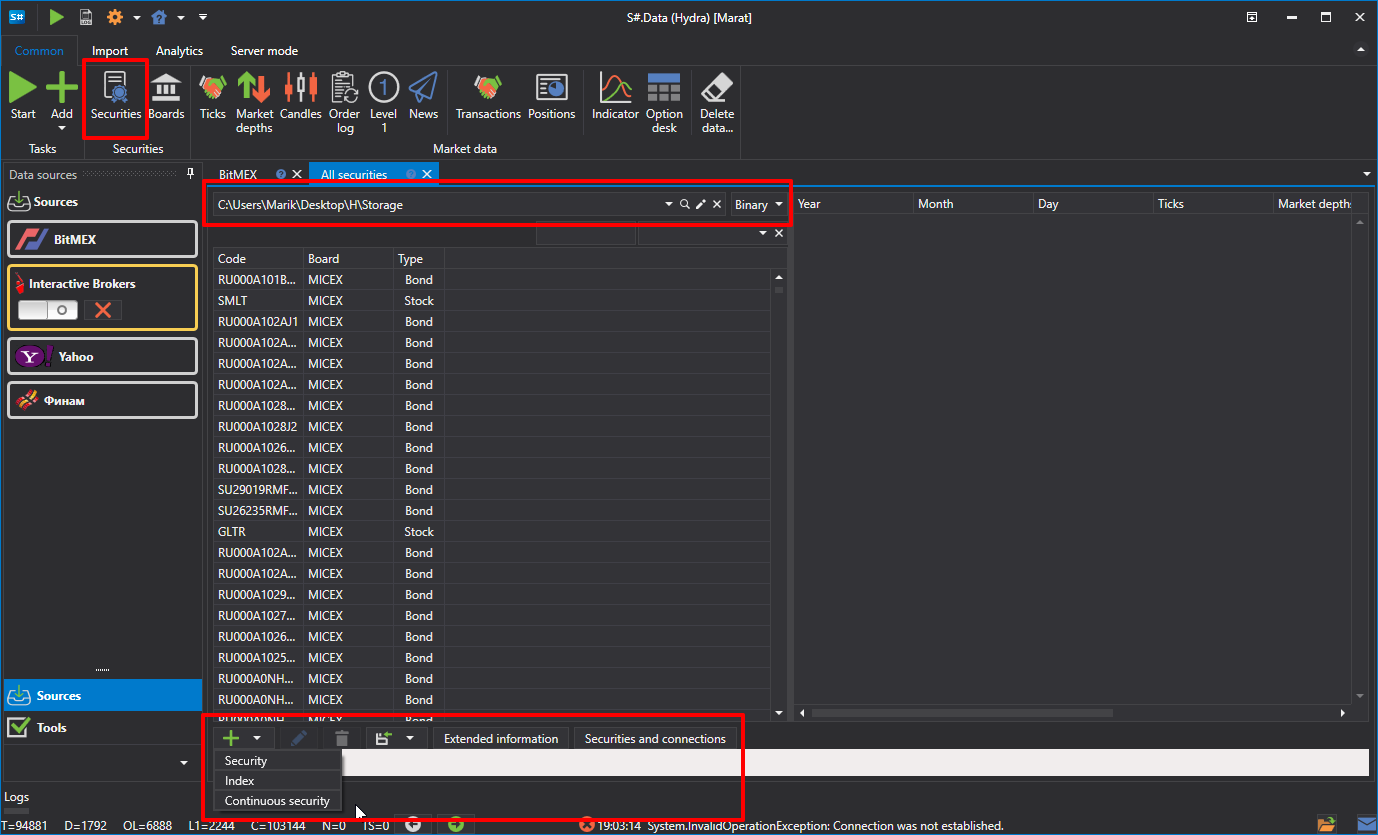Image resolution: width=1378 pixels, height=835 pixels.
Task: Pin the Data sources panel
Action: point(191,174)
